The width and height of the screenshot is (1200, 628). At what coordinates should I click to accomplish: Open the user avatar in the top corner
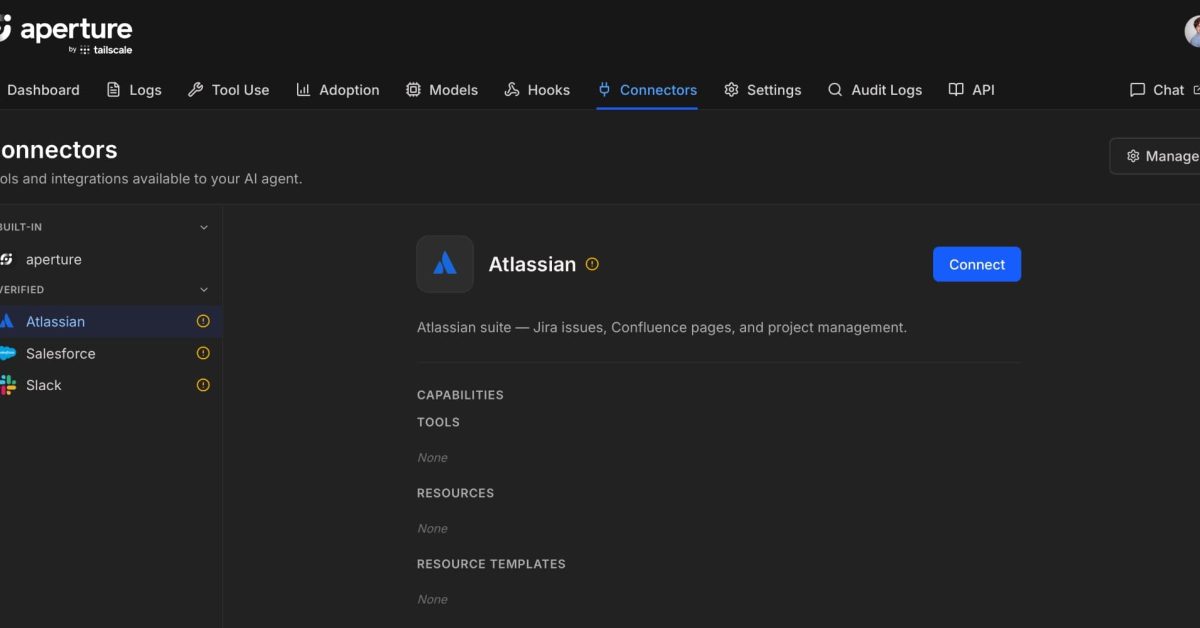click(x=1192, y=31)
